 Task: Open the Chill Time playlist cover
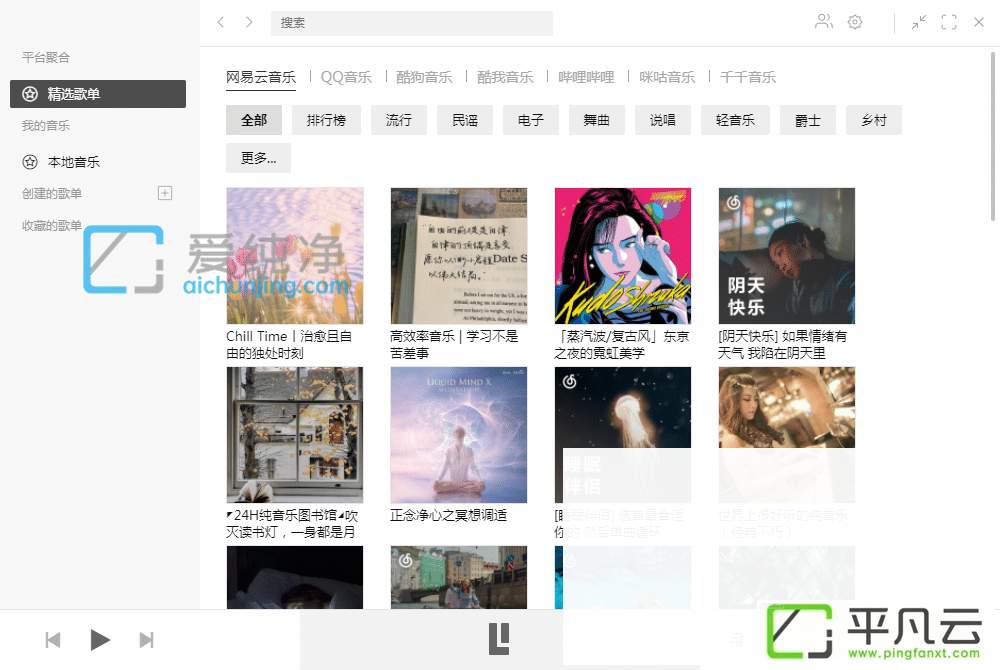click(x=295, y=256)
